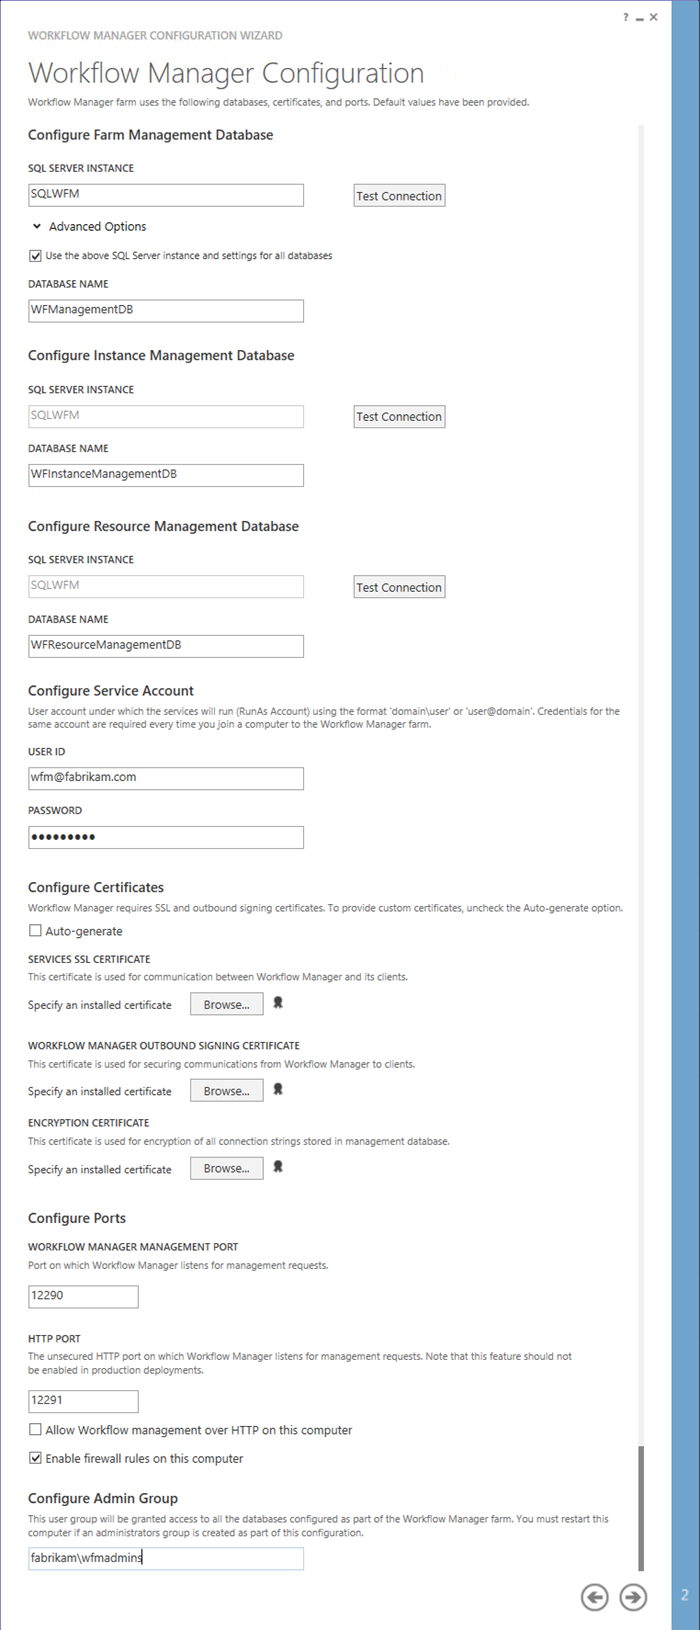Click the WFInstanceManagementDB database name field

[x=166, y=474]
